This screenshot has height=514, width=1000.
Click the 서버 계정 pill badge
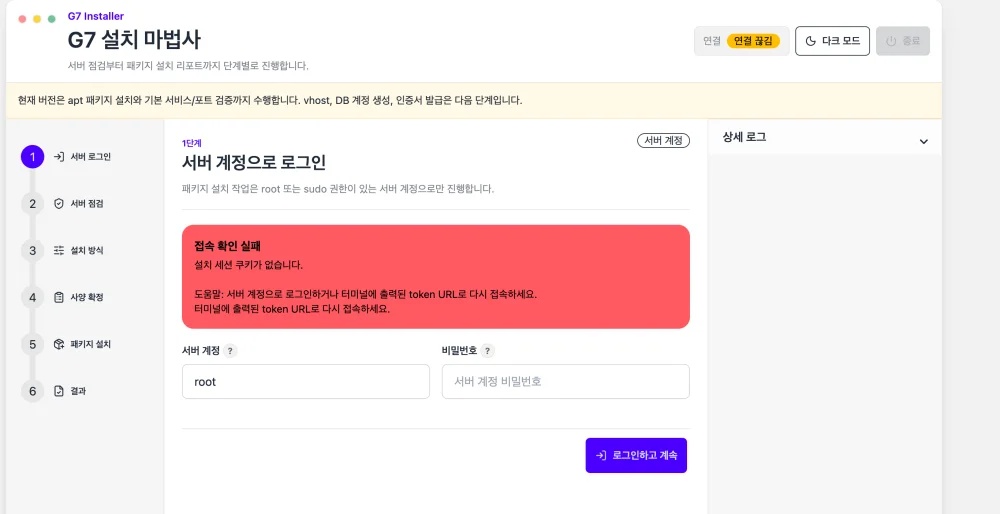pos(663,140)
